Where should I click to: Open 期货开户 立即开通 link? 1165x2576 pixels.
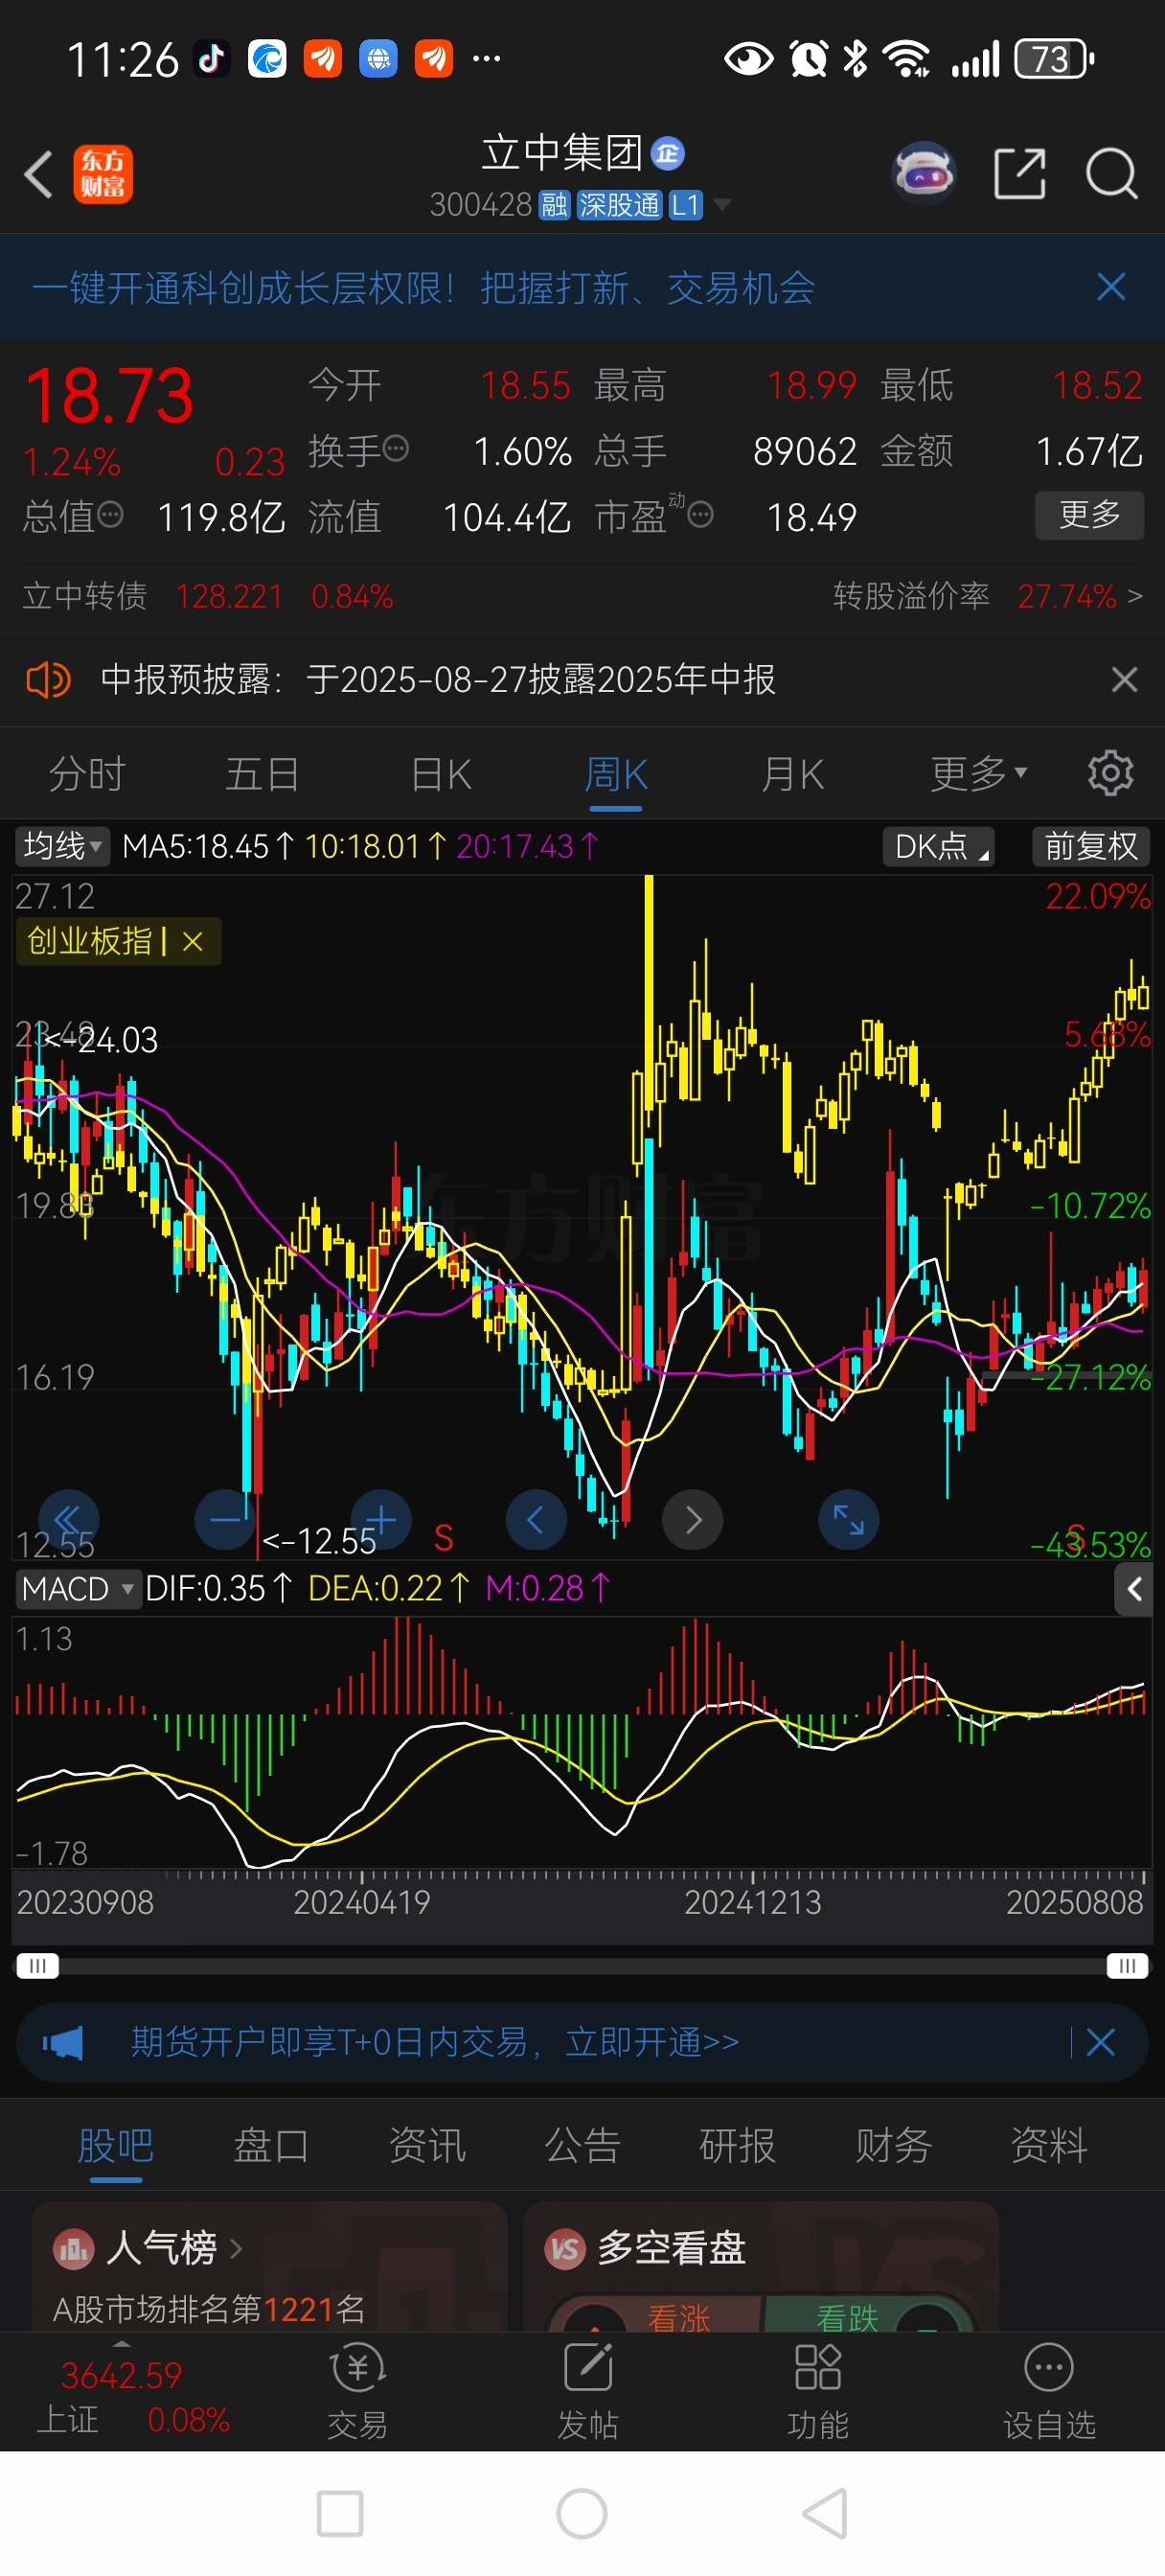coord(435,2042)
